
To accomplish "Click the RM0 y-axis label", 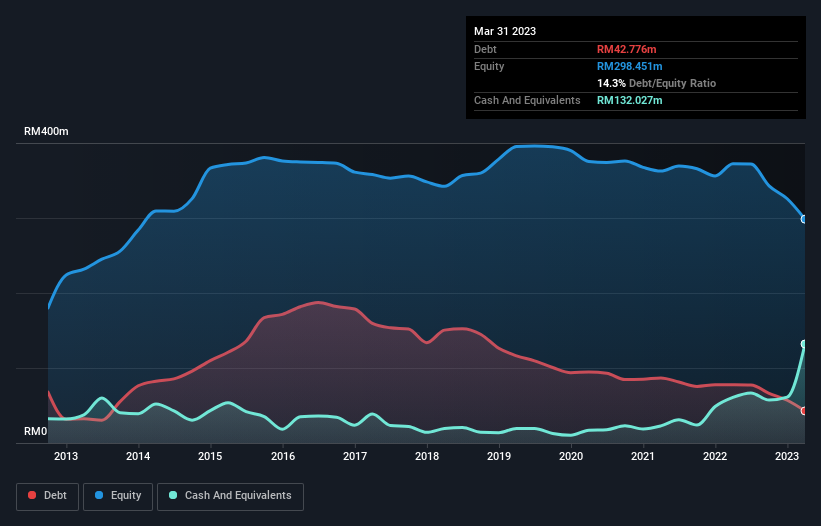I will click(x=35, y=432).
